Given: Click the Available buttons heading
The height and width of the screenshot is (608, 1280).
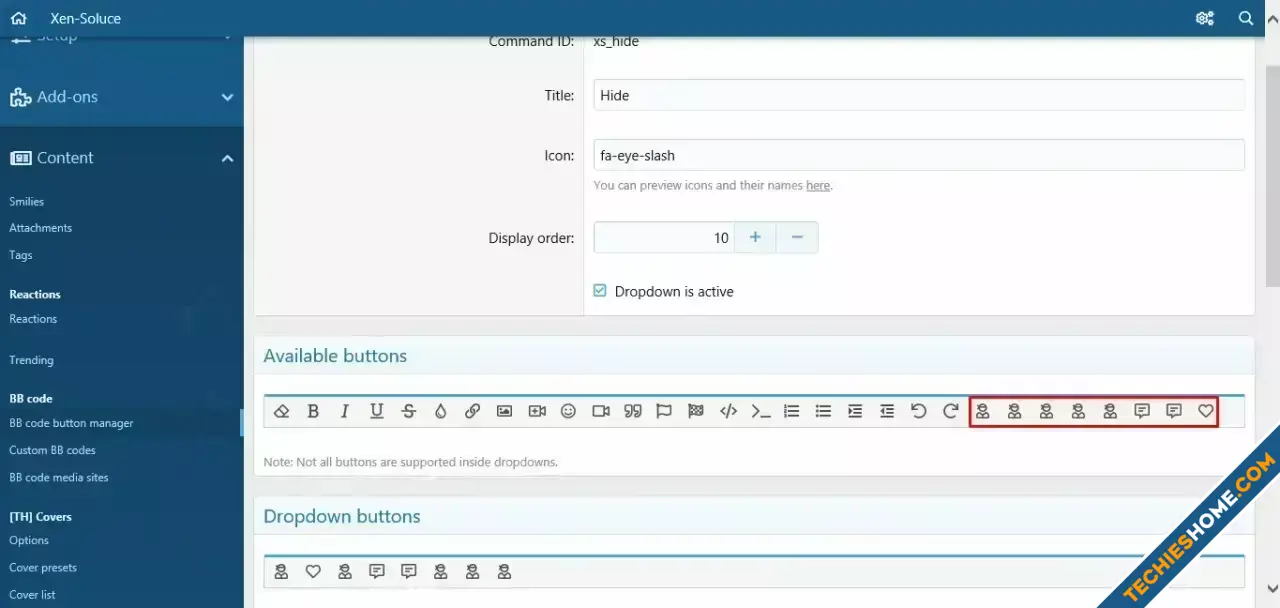Looking at the screenshot, I should [335, 356].
